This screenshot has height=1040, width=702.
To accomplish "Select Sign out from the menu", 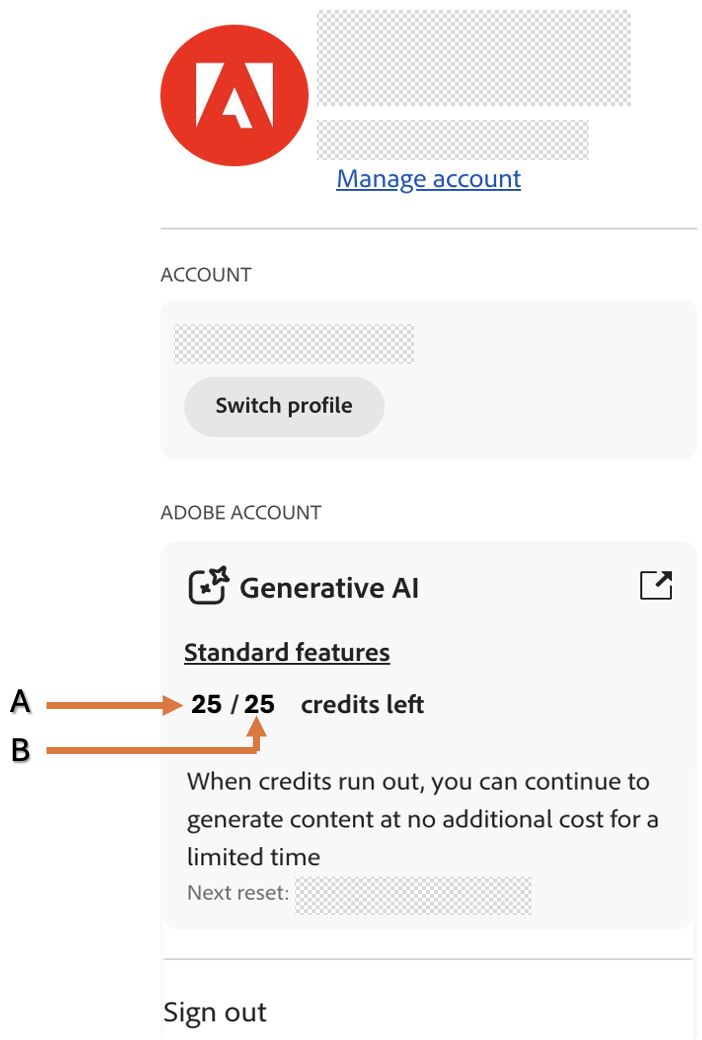I will tap(215, 1012).
